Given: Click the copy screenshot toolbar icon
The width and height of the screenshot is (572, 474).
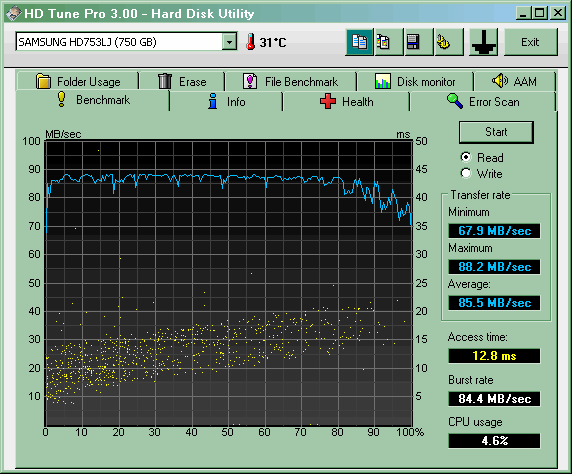Looking at the screenshot, I should click(389, 42).
